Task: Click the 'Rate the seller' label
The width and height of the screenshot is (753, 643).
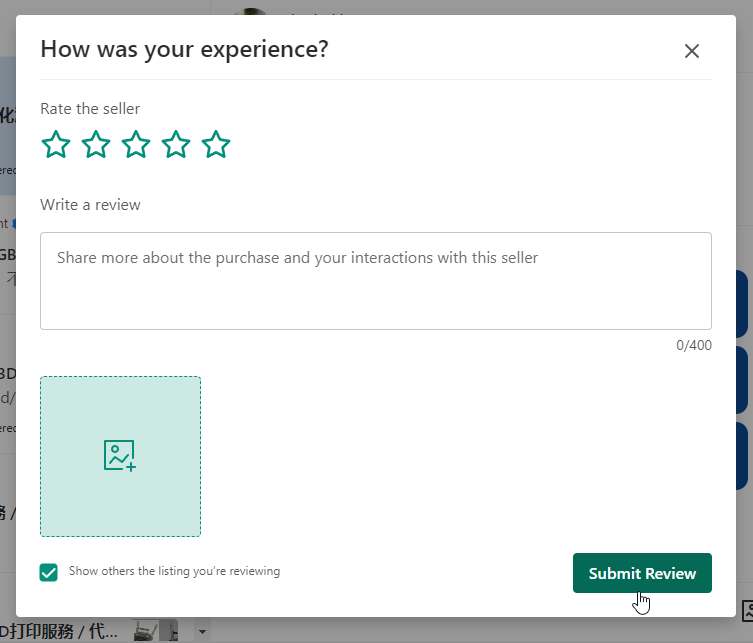Action: [x=90, y=109]
